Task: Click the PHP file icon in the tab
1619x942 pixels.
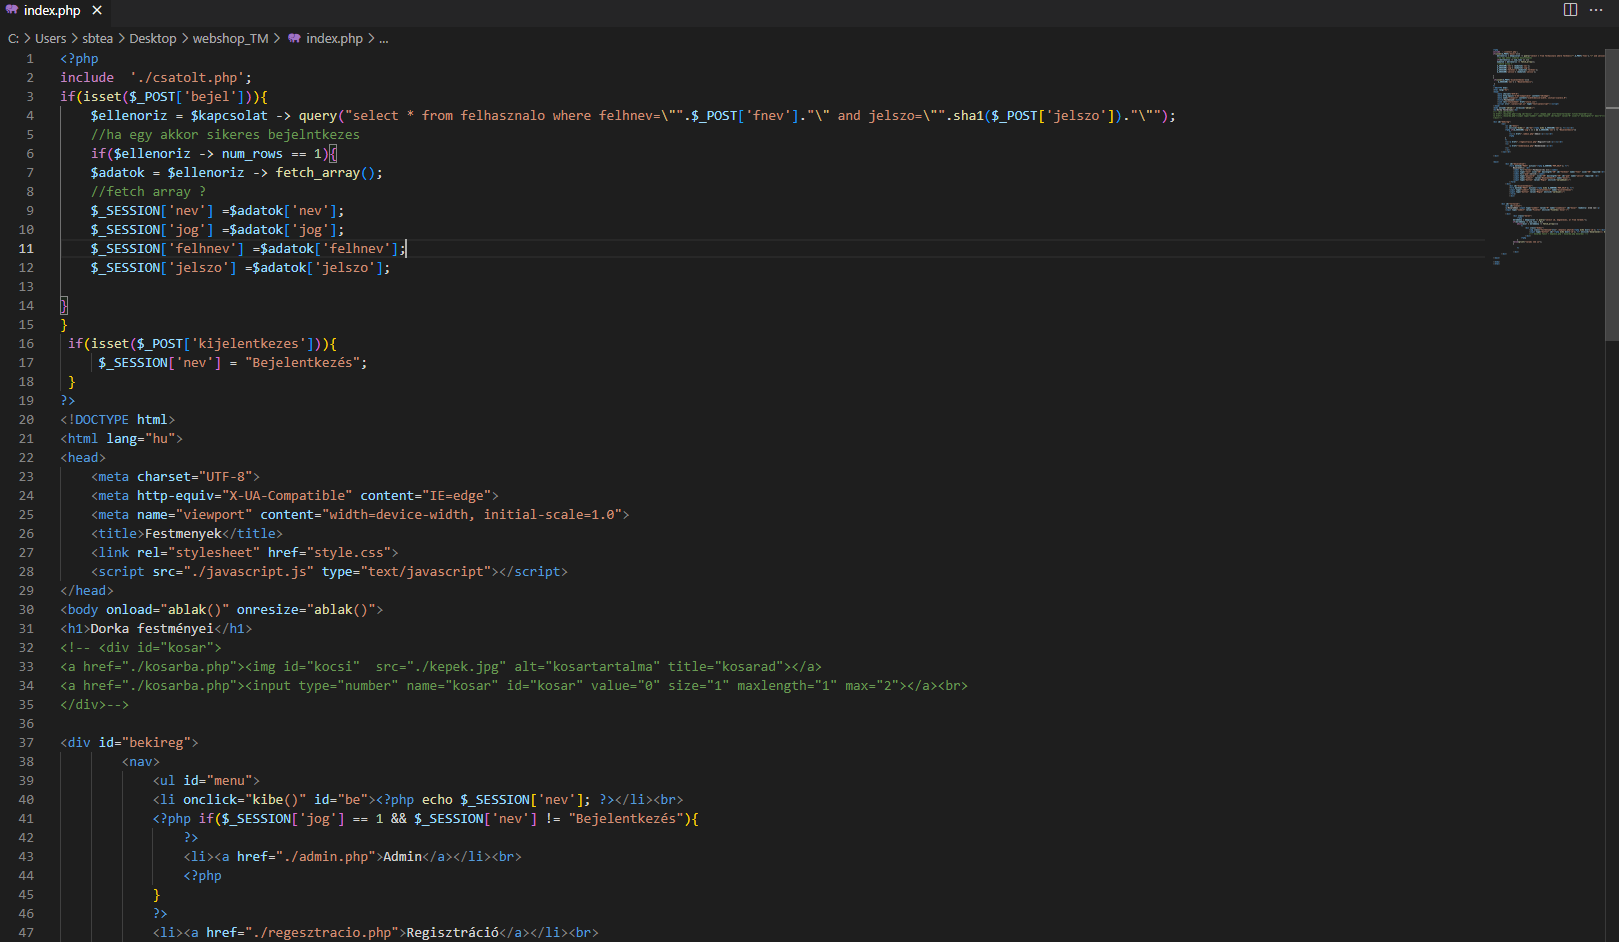Action: [x=12, y=10]
